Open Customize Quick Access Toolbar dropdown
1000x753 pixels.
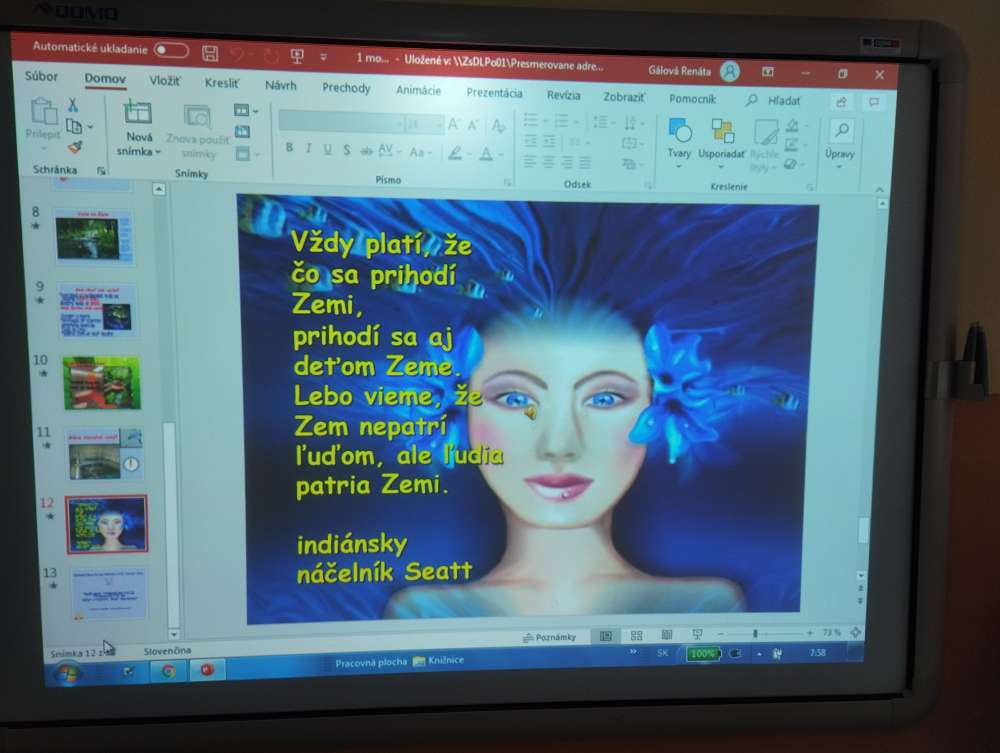pyautogui.click(x=323, y=57)
